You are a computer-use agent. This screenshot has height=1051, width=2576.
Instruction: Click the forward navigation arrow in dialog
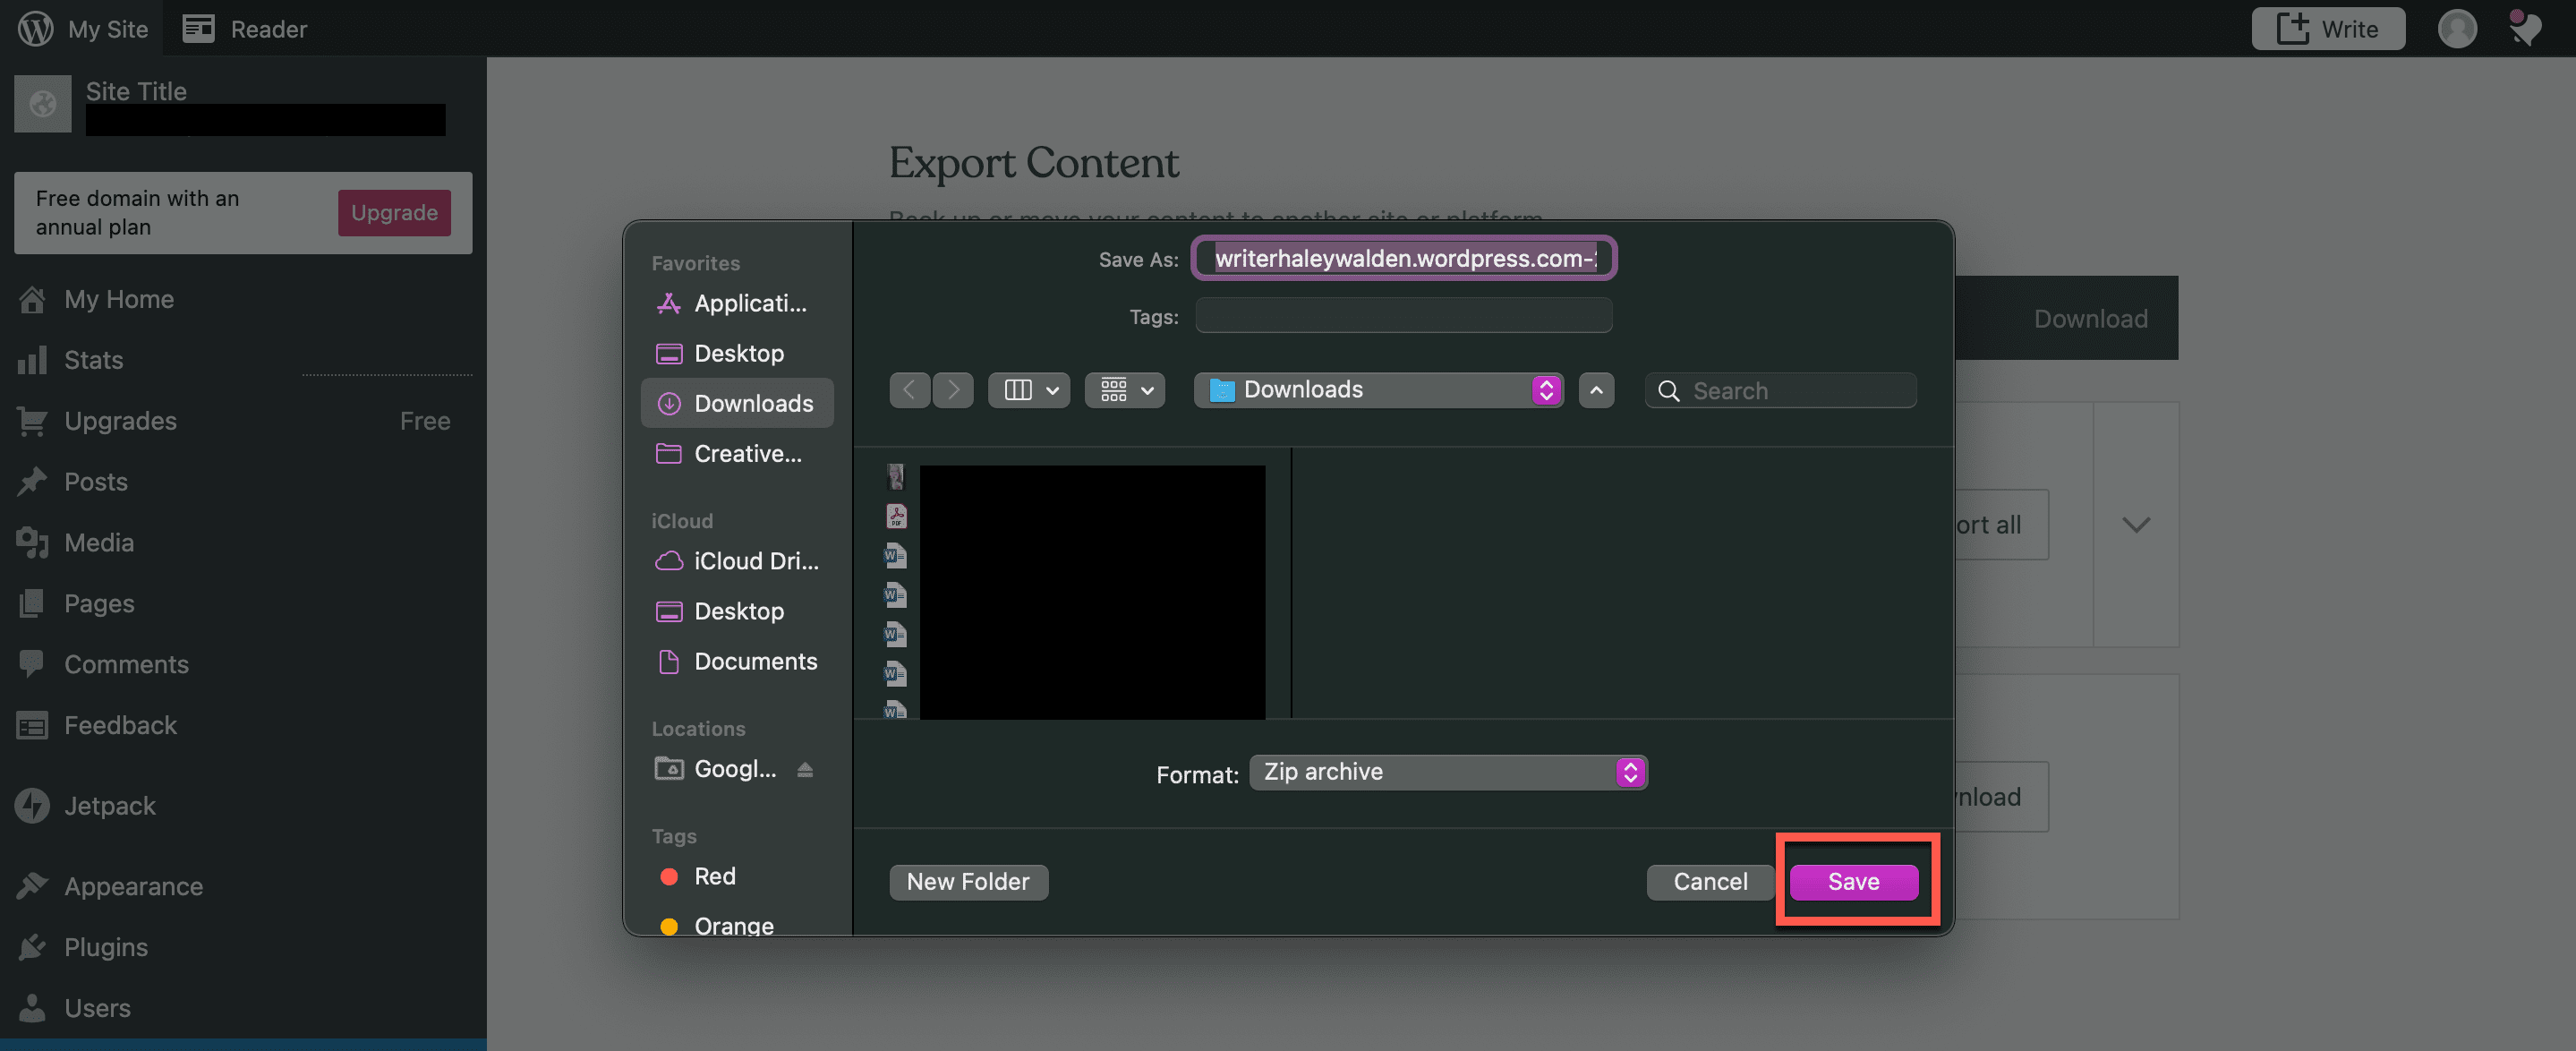[x=953, y=390]
